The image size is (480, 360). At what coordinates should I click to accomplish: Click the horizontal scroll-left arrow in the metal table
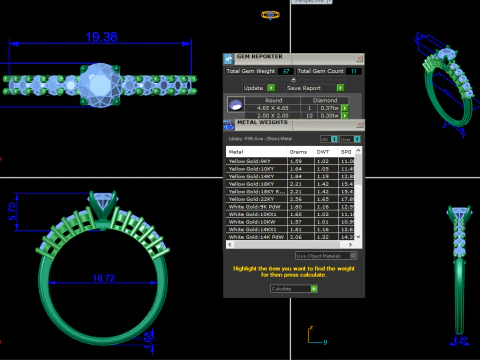[x=230, y=245]
